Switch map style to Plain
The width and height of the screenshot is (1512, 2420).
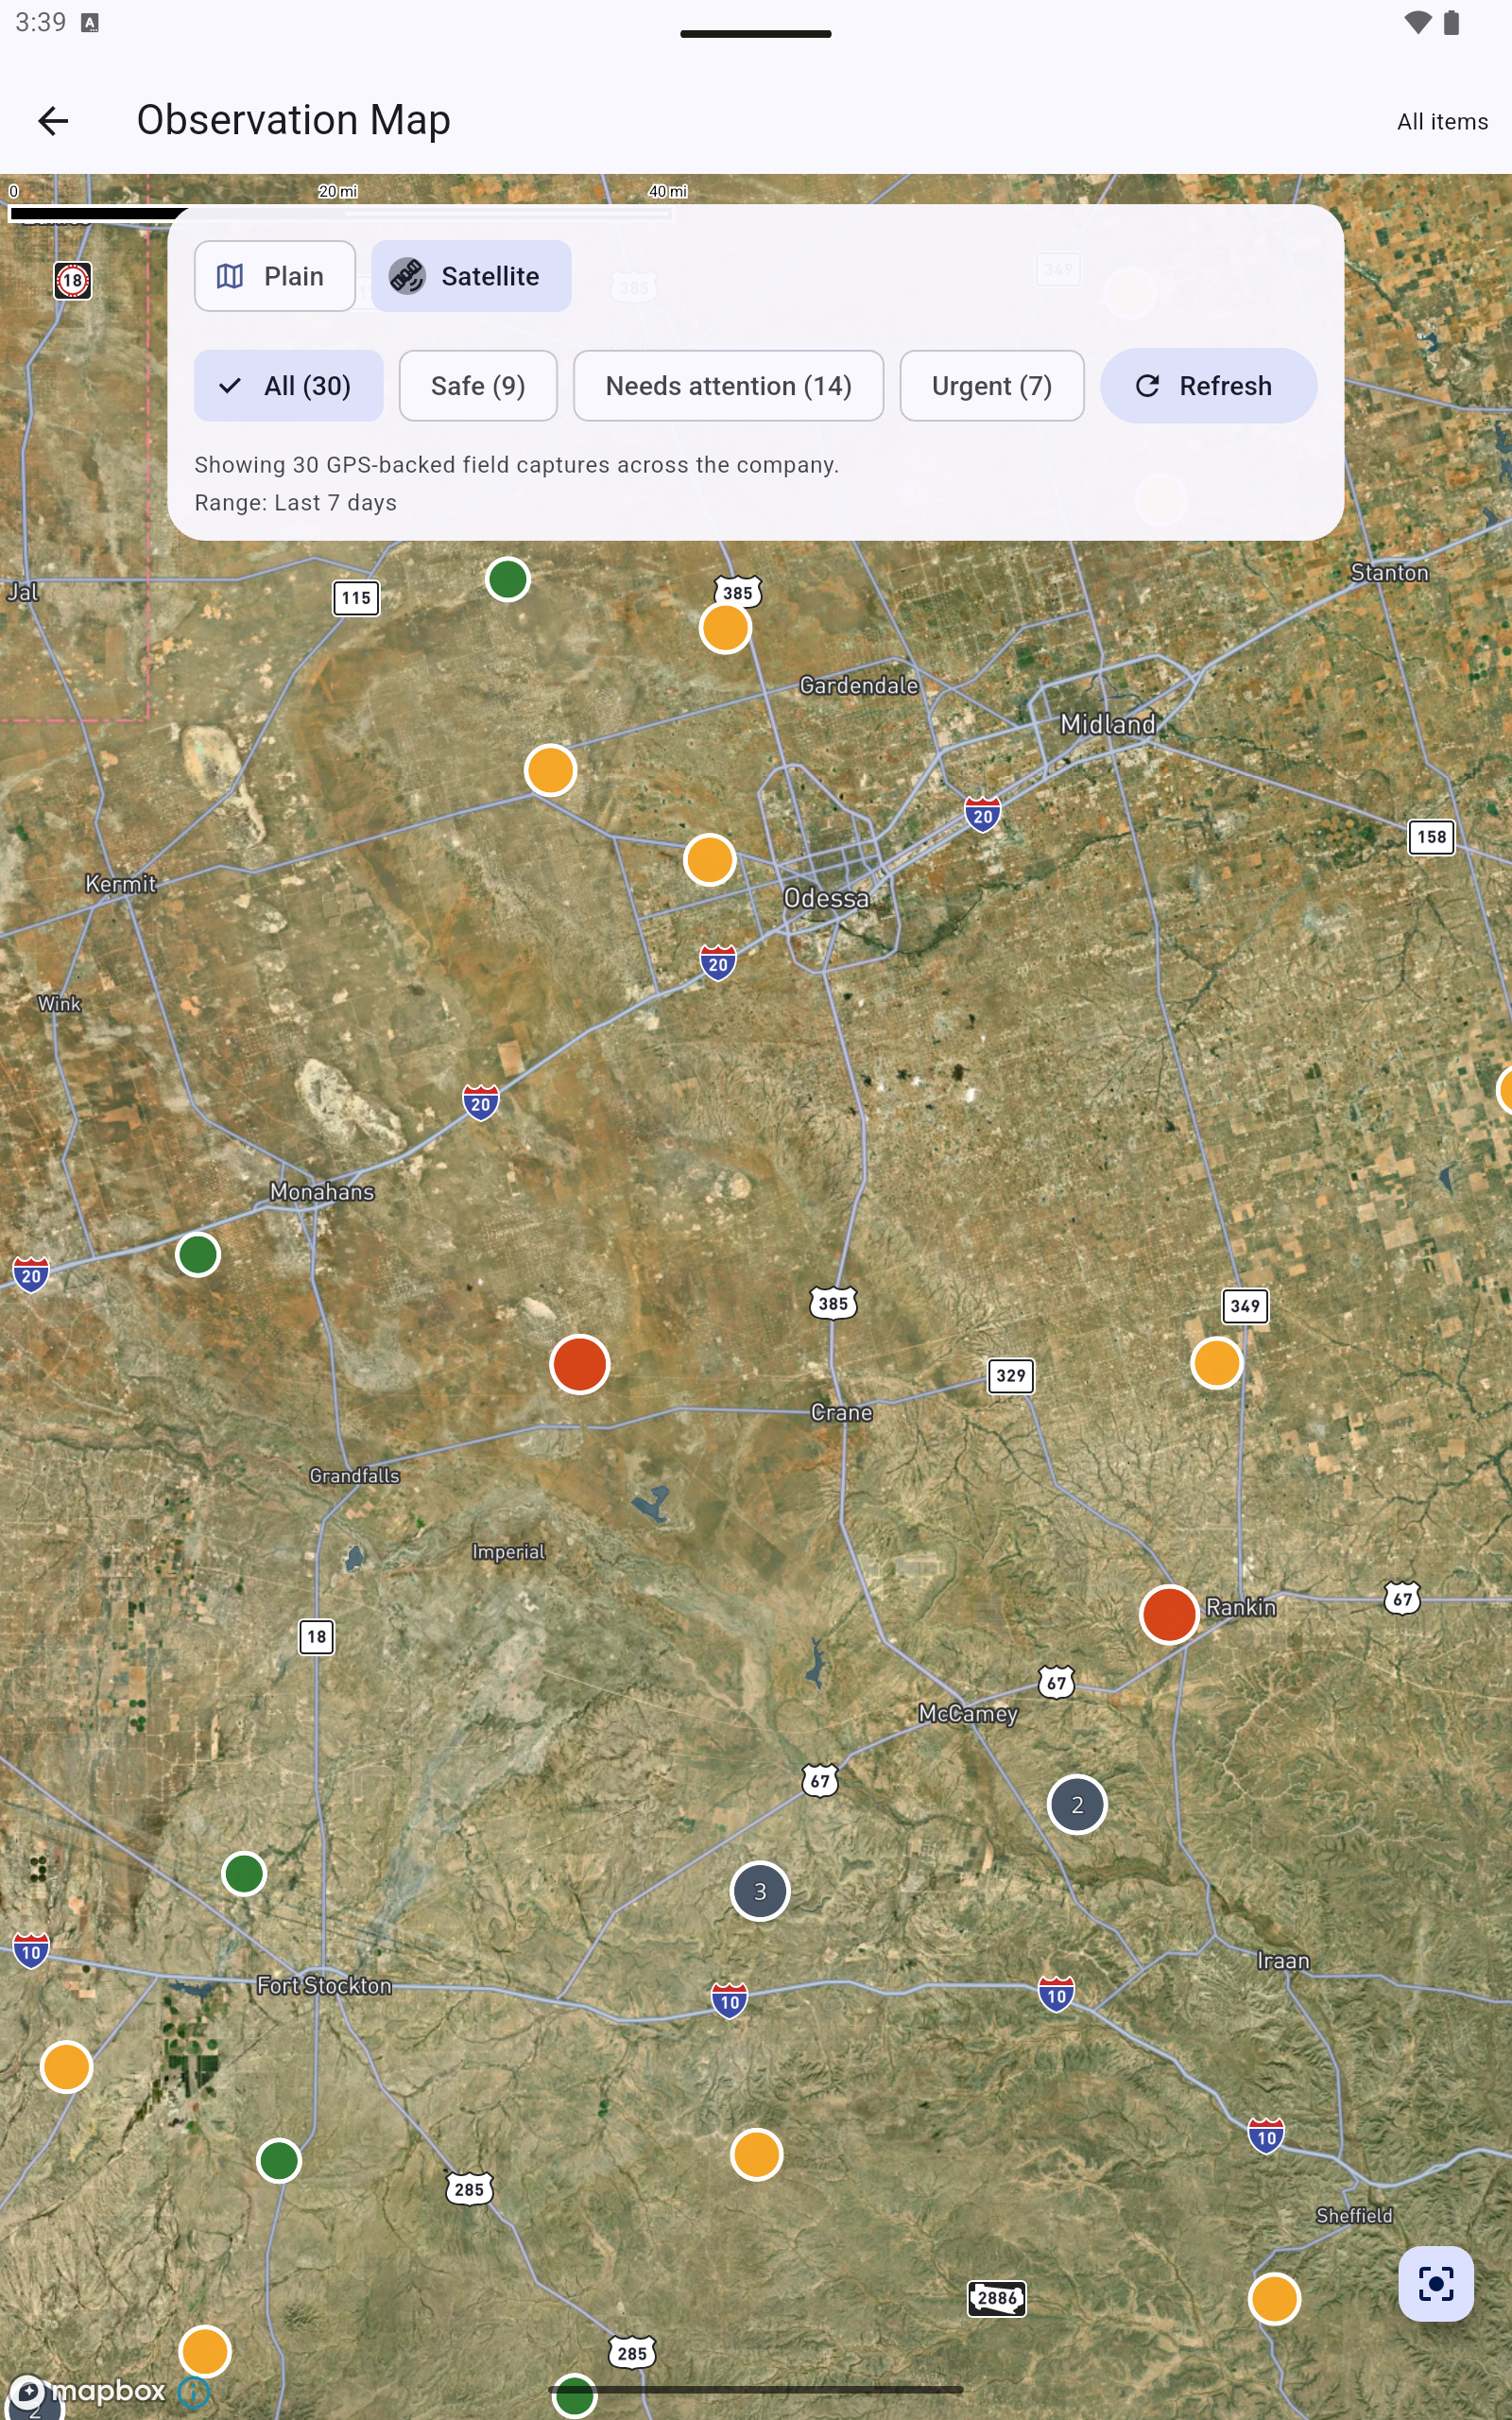point(275,276)
